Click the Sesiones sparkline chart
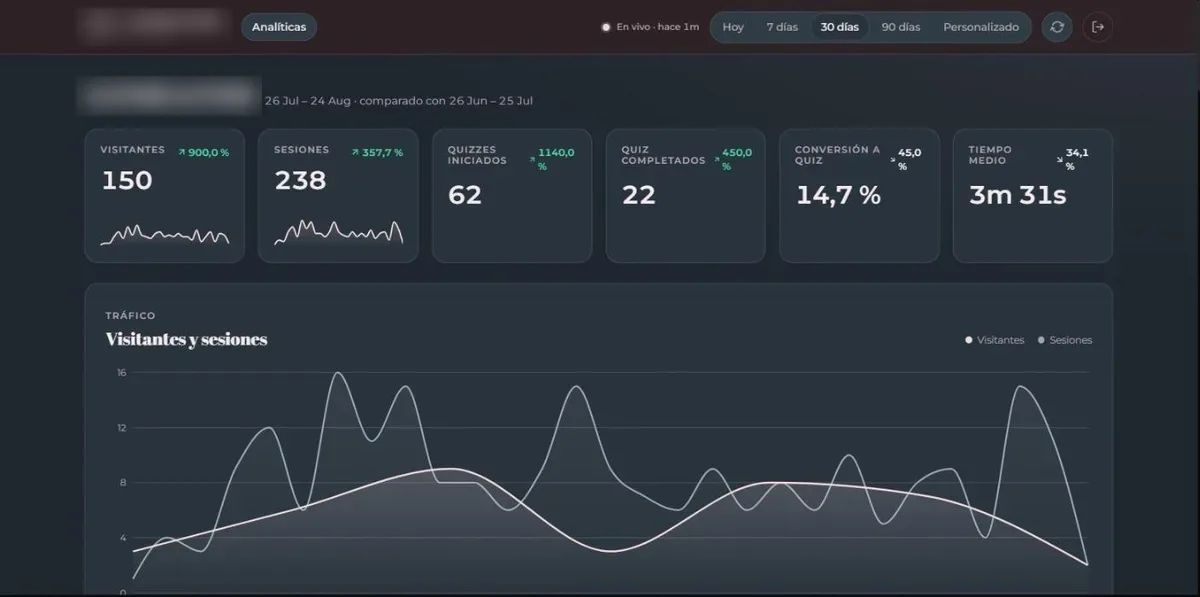 (338, 232)
